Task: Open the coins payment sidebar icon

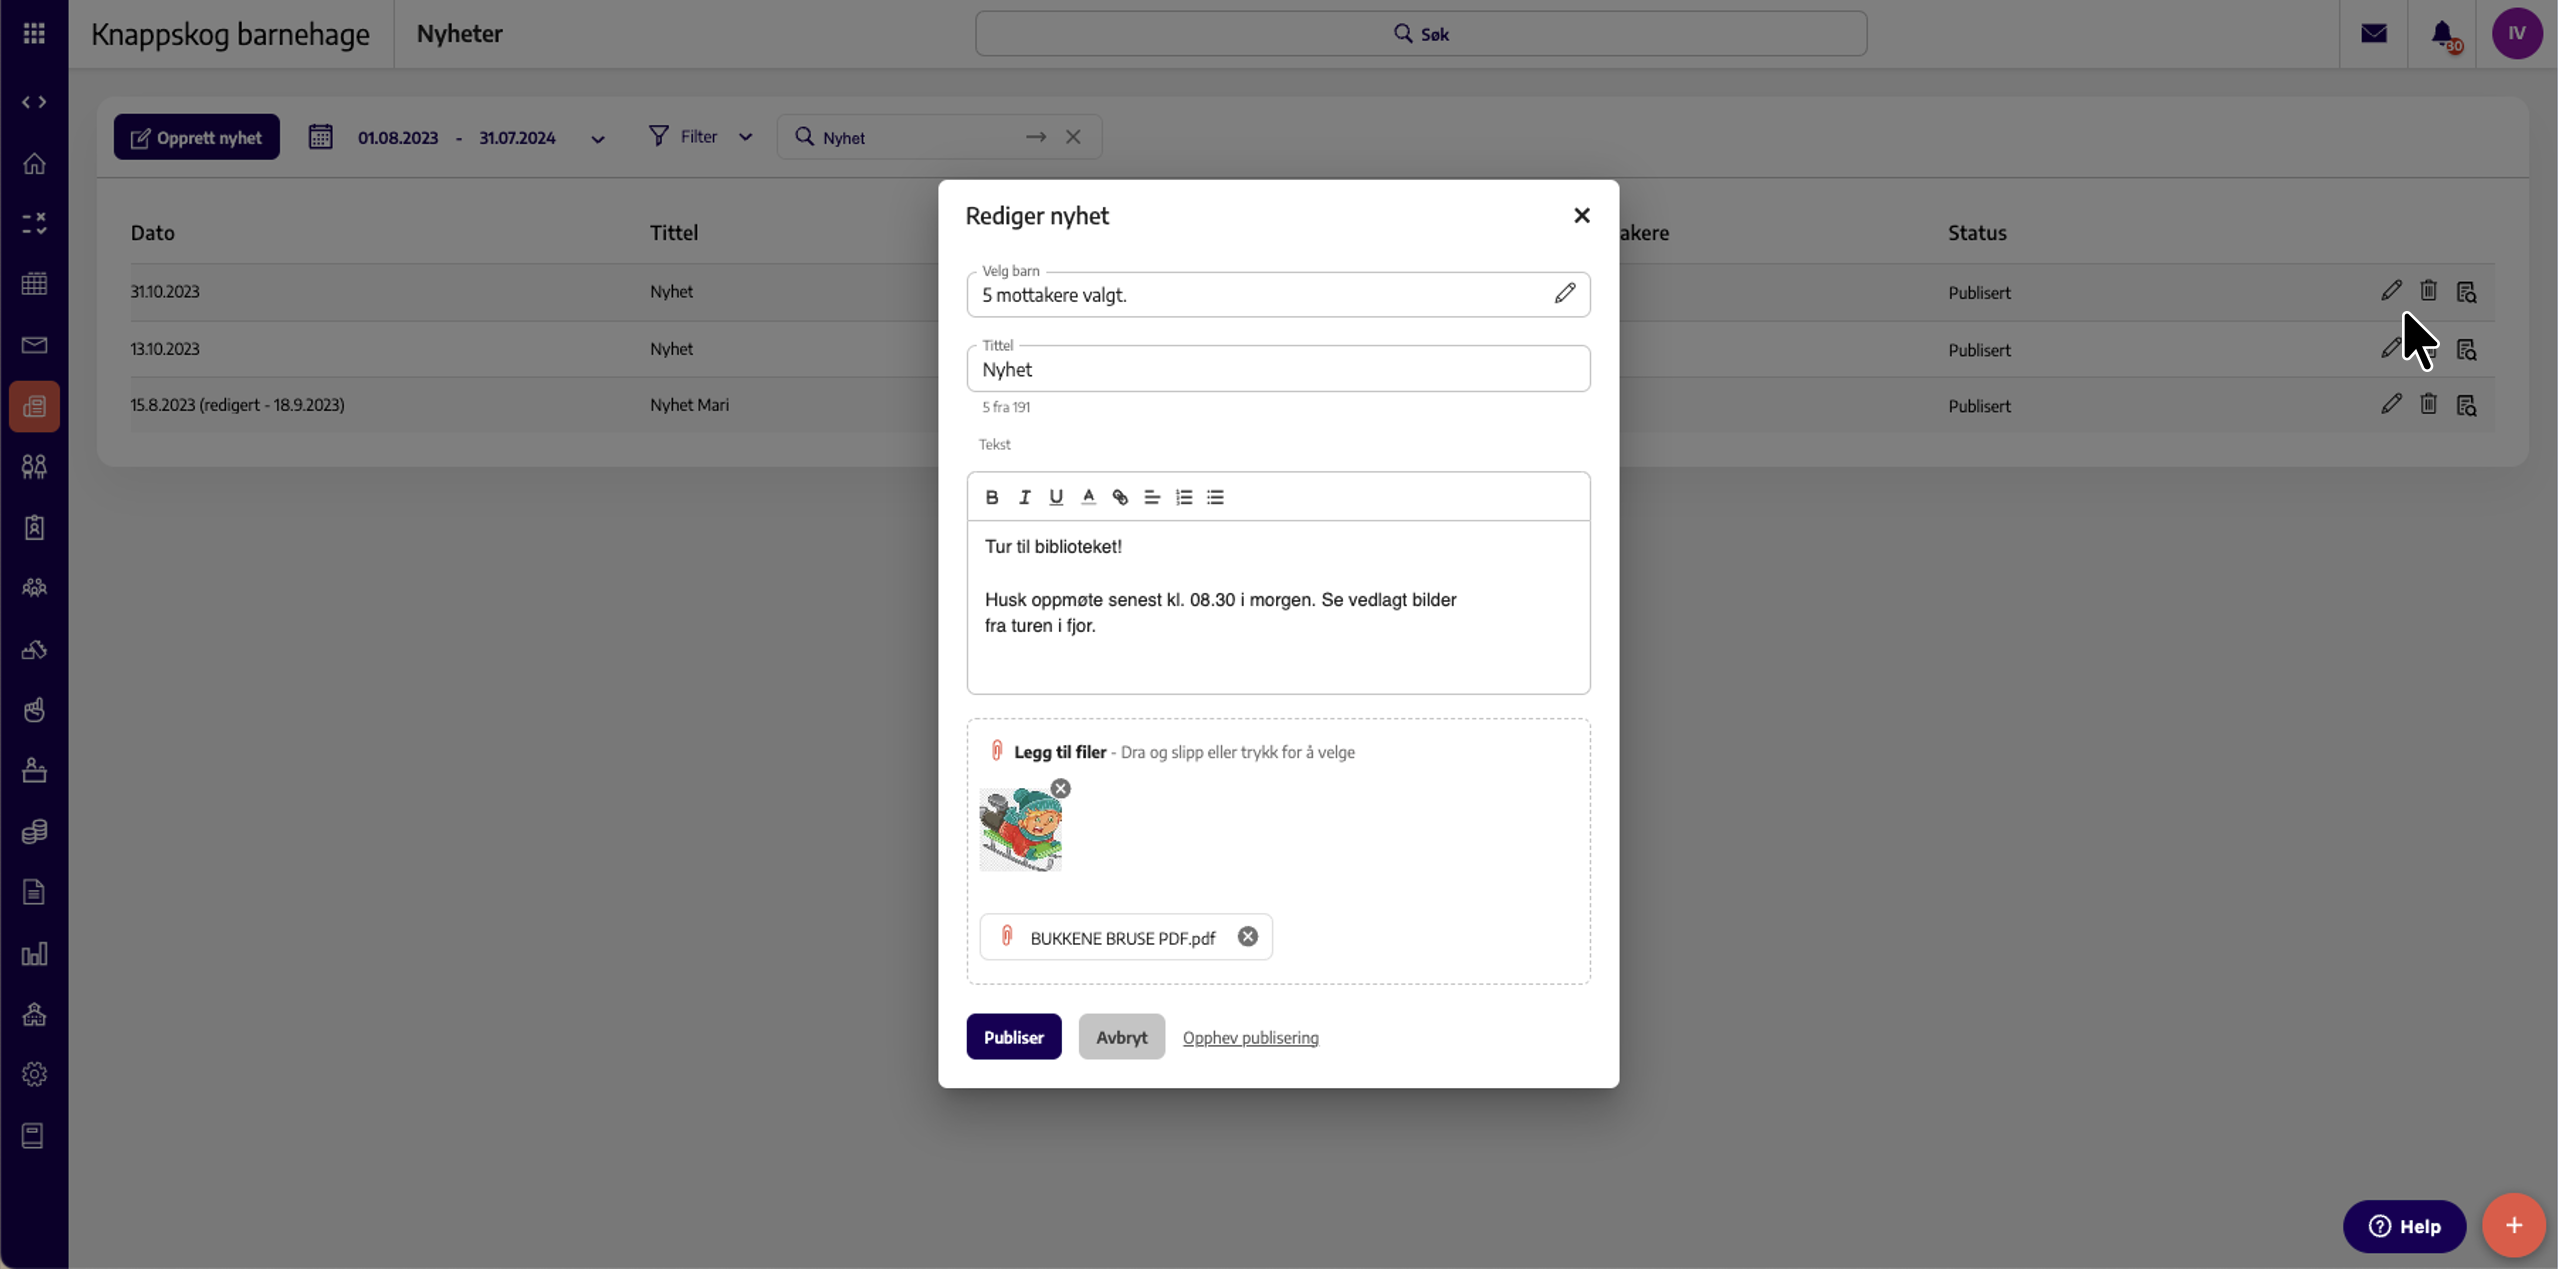Action: (x=34, y=831)
